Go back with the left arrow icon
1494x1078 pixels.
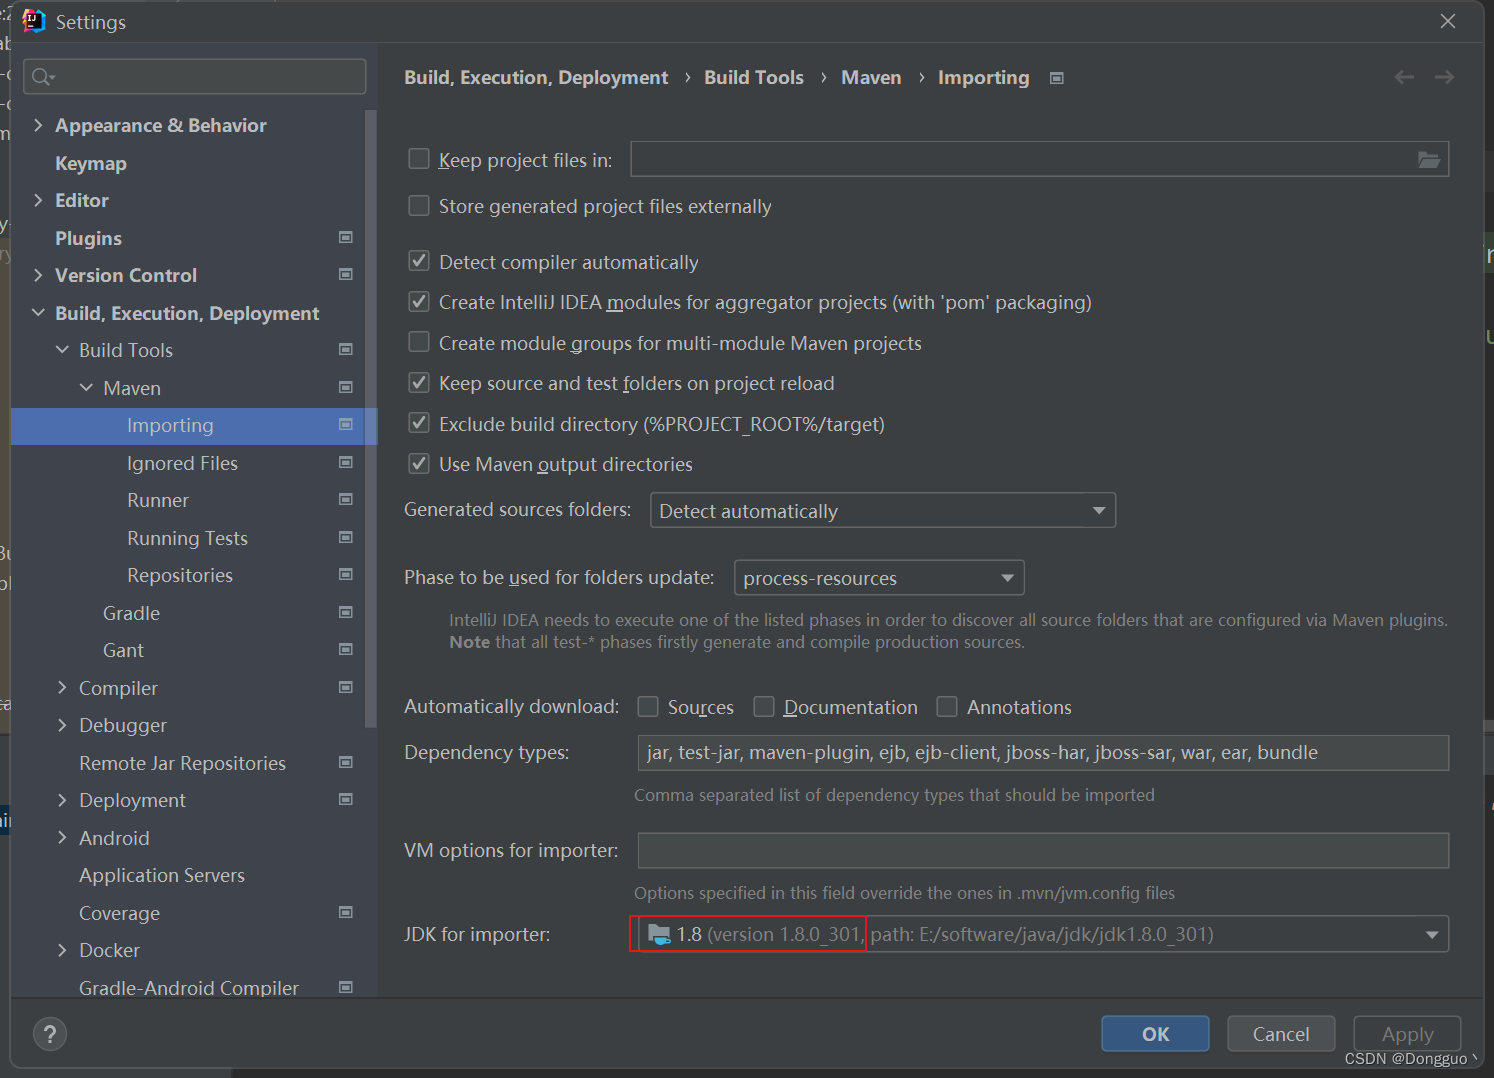pos(1404,77)
